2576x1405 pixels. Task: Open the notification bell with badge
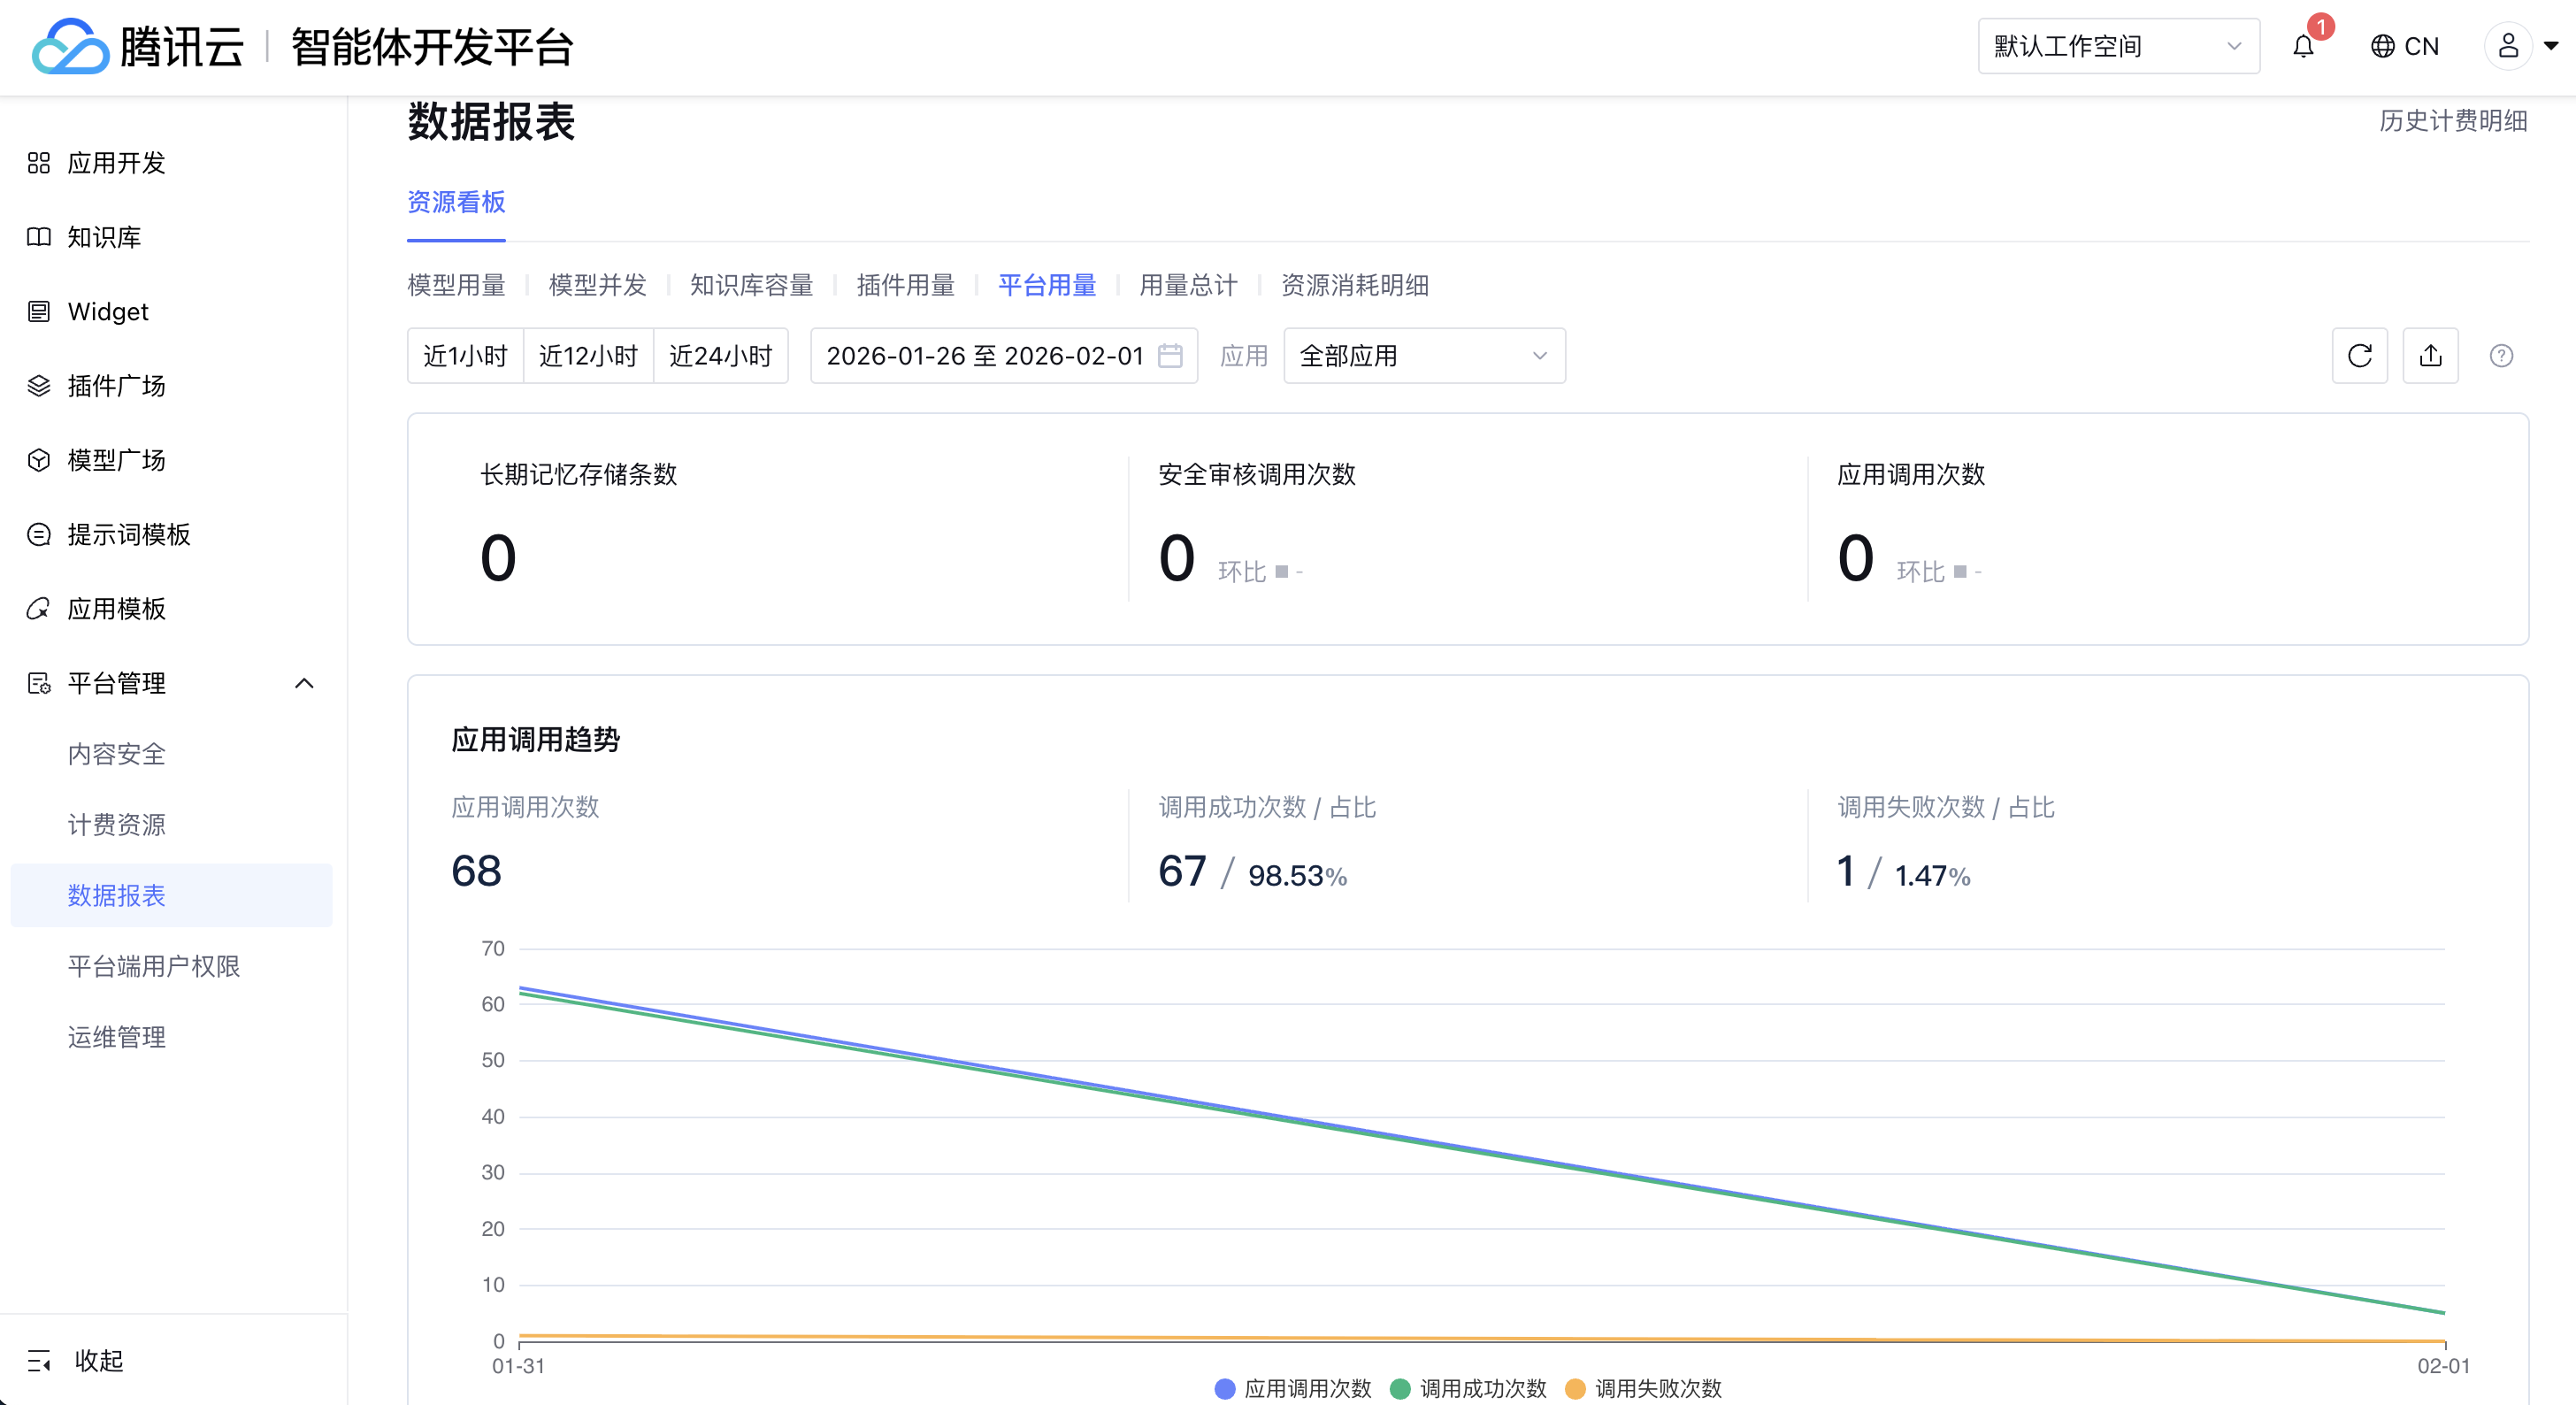coord(2304,46)
